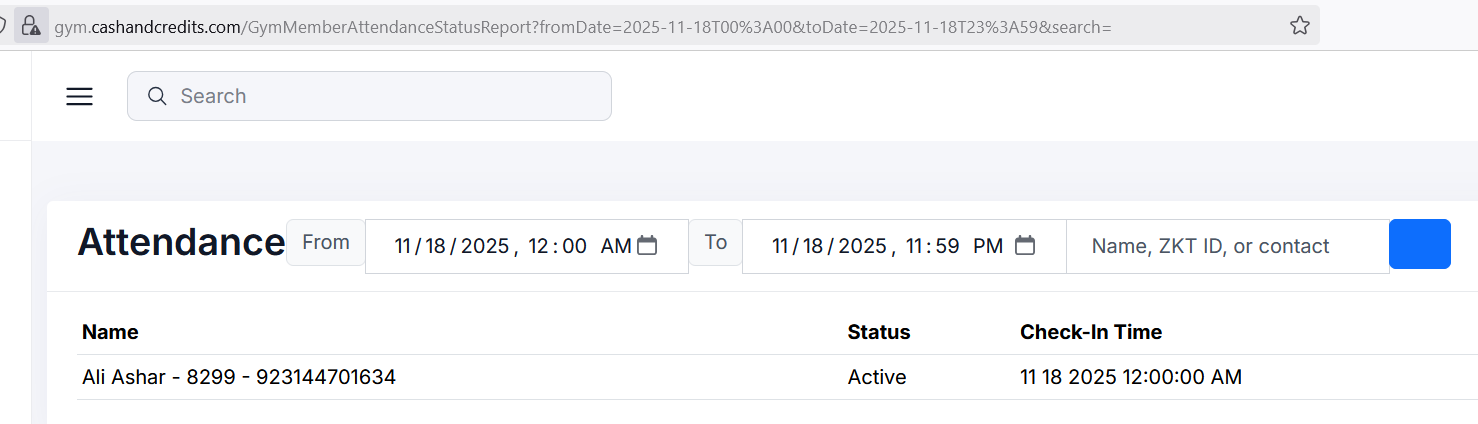Click the Name column header
Image resolution: width=1478 pixels, height=424 pixels.
tap(110, 332)
